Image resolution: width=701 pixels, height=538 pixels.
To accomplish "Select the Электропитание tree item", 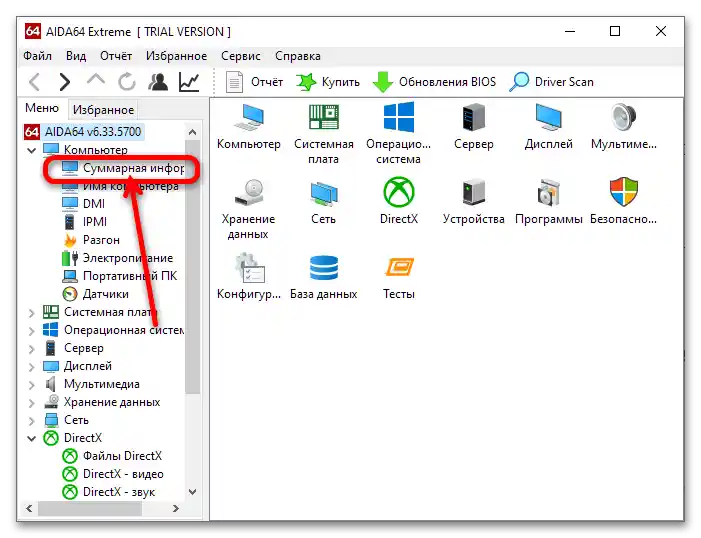I will [117, 258].
